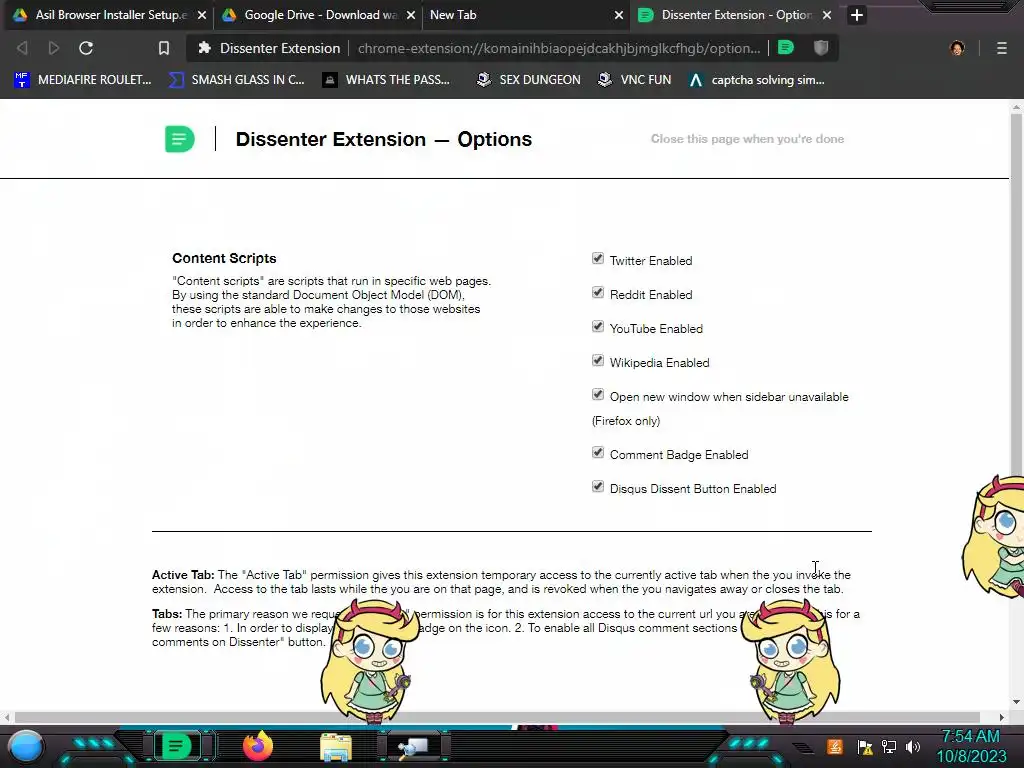Click the 'Close this page when you're done' text
Screen dimensions: 1024x768
click(x=747, y=139)
